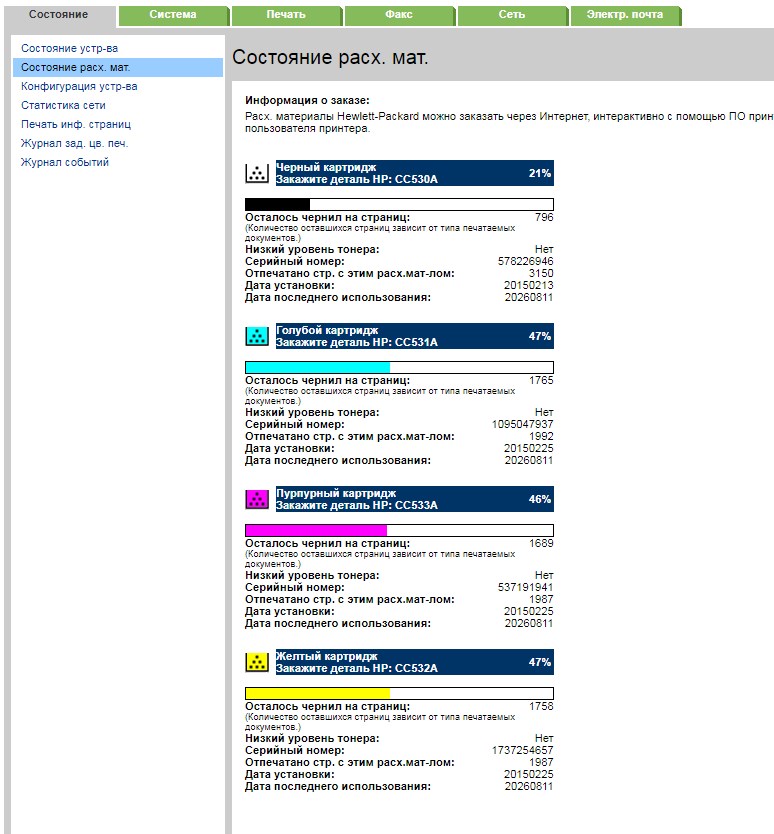
Task: Switch to the Печать tab
Action: 286,15
